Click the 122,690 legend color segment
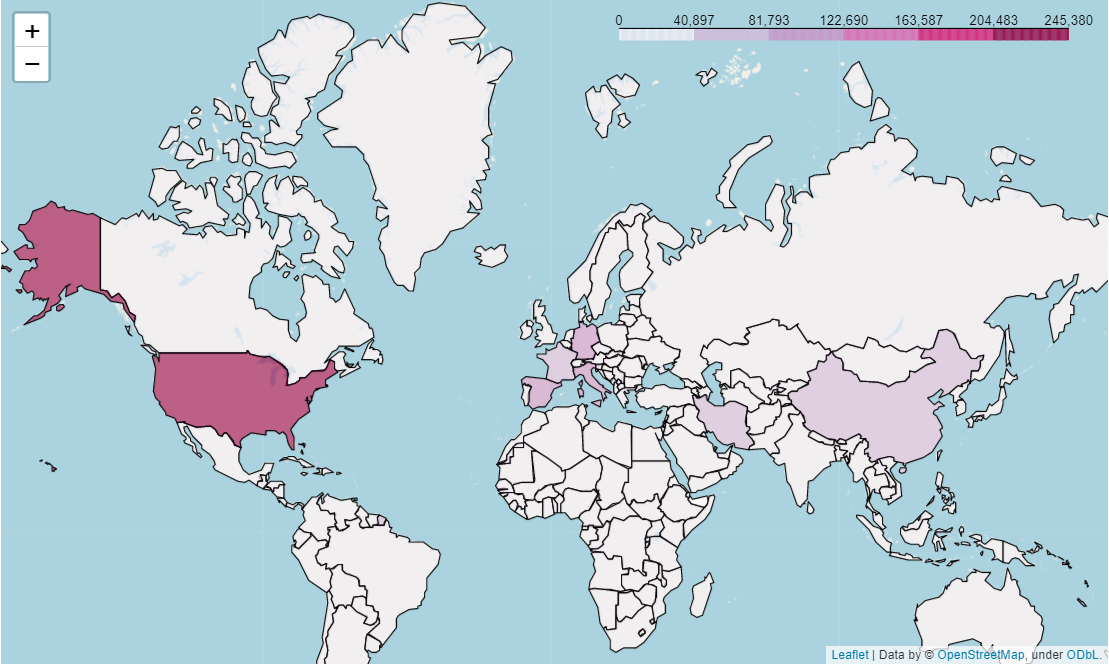This screenshot has width=1109, height=664. [881, 35]
